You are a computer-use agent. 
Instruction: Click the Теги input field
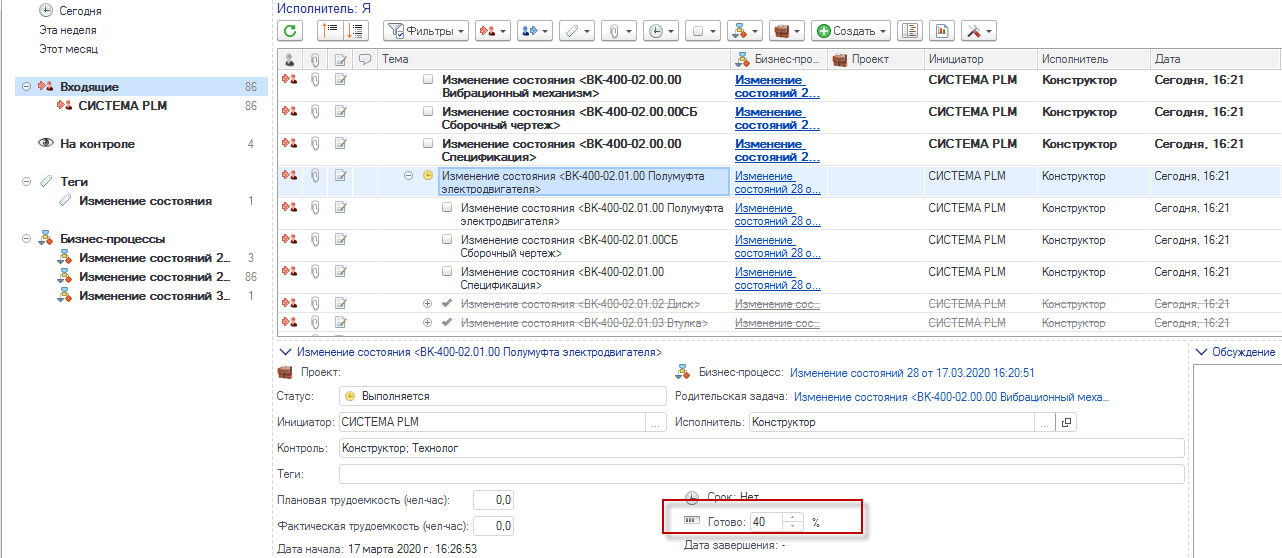click(760, 474)
